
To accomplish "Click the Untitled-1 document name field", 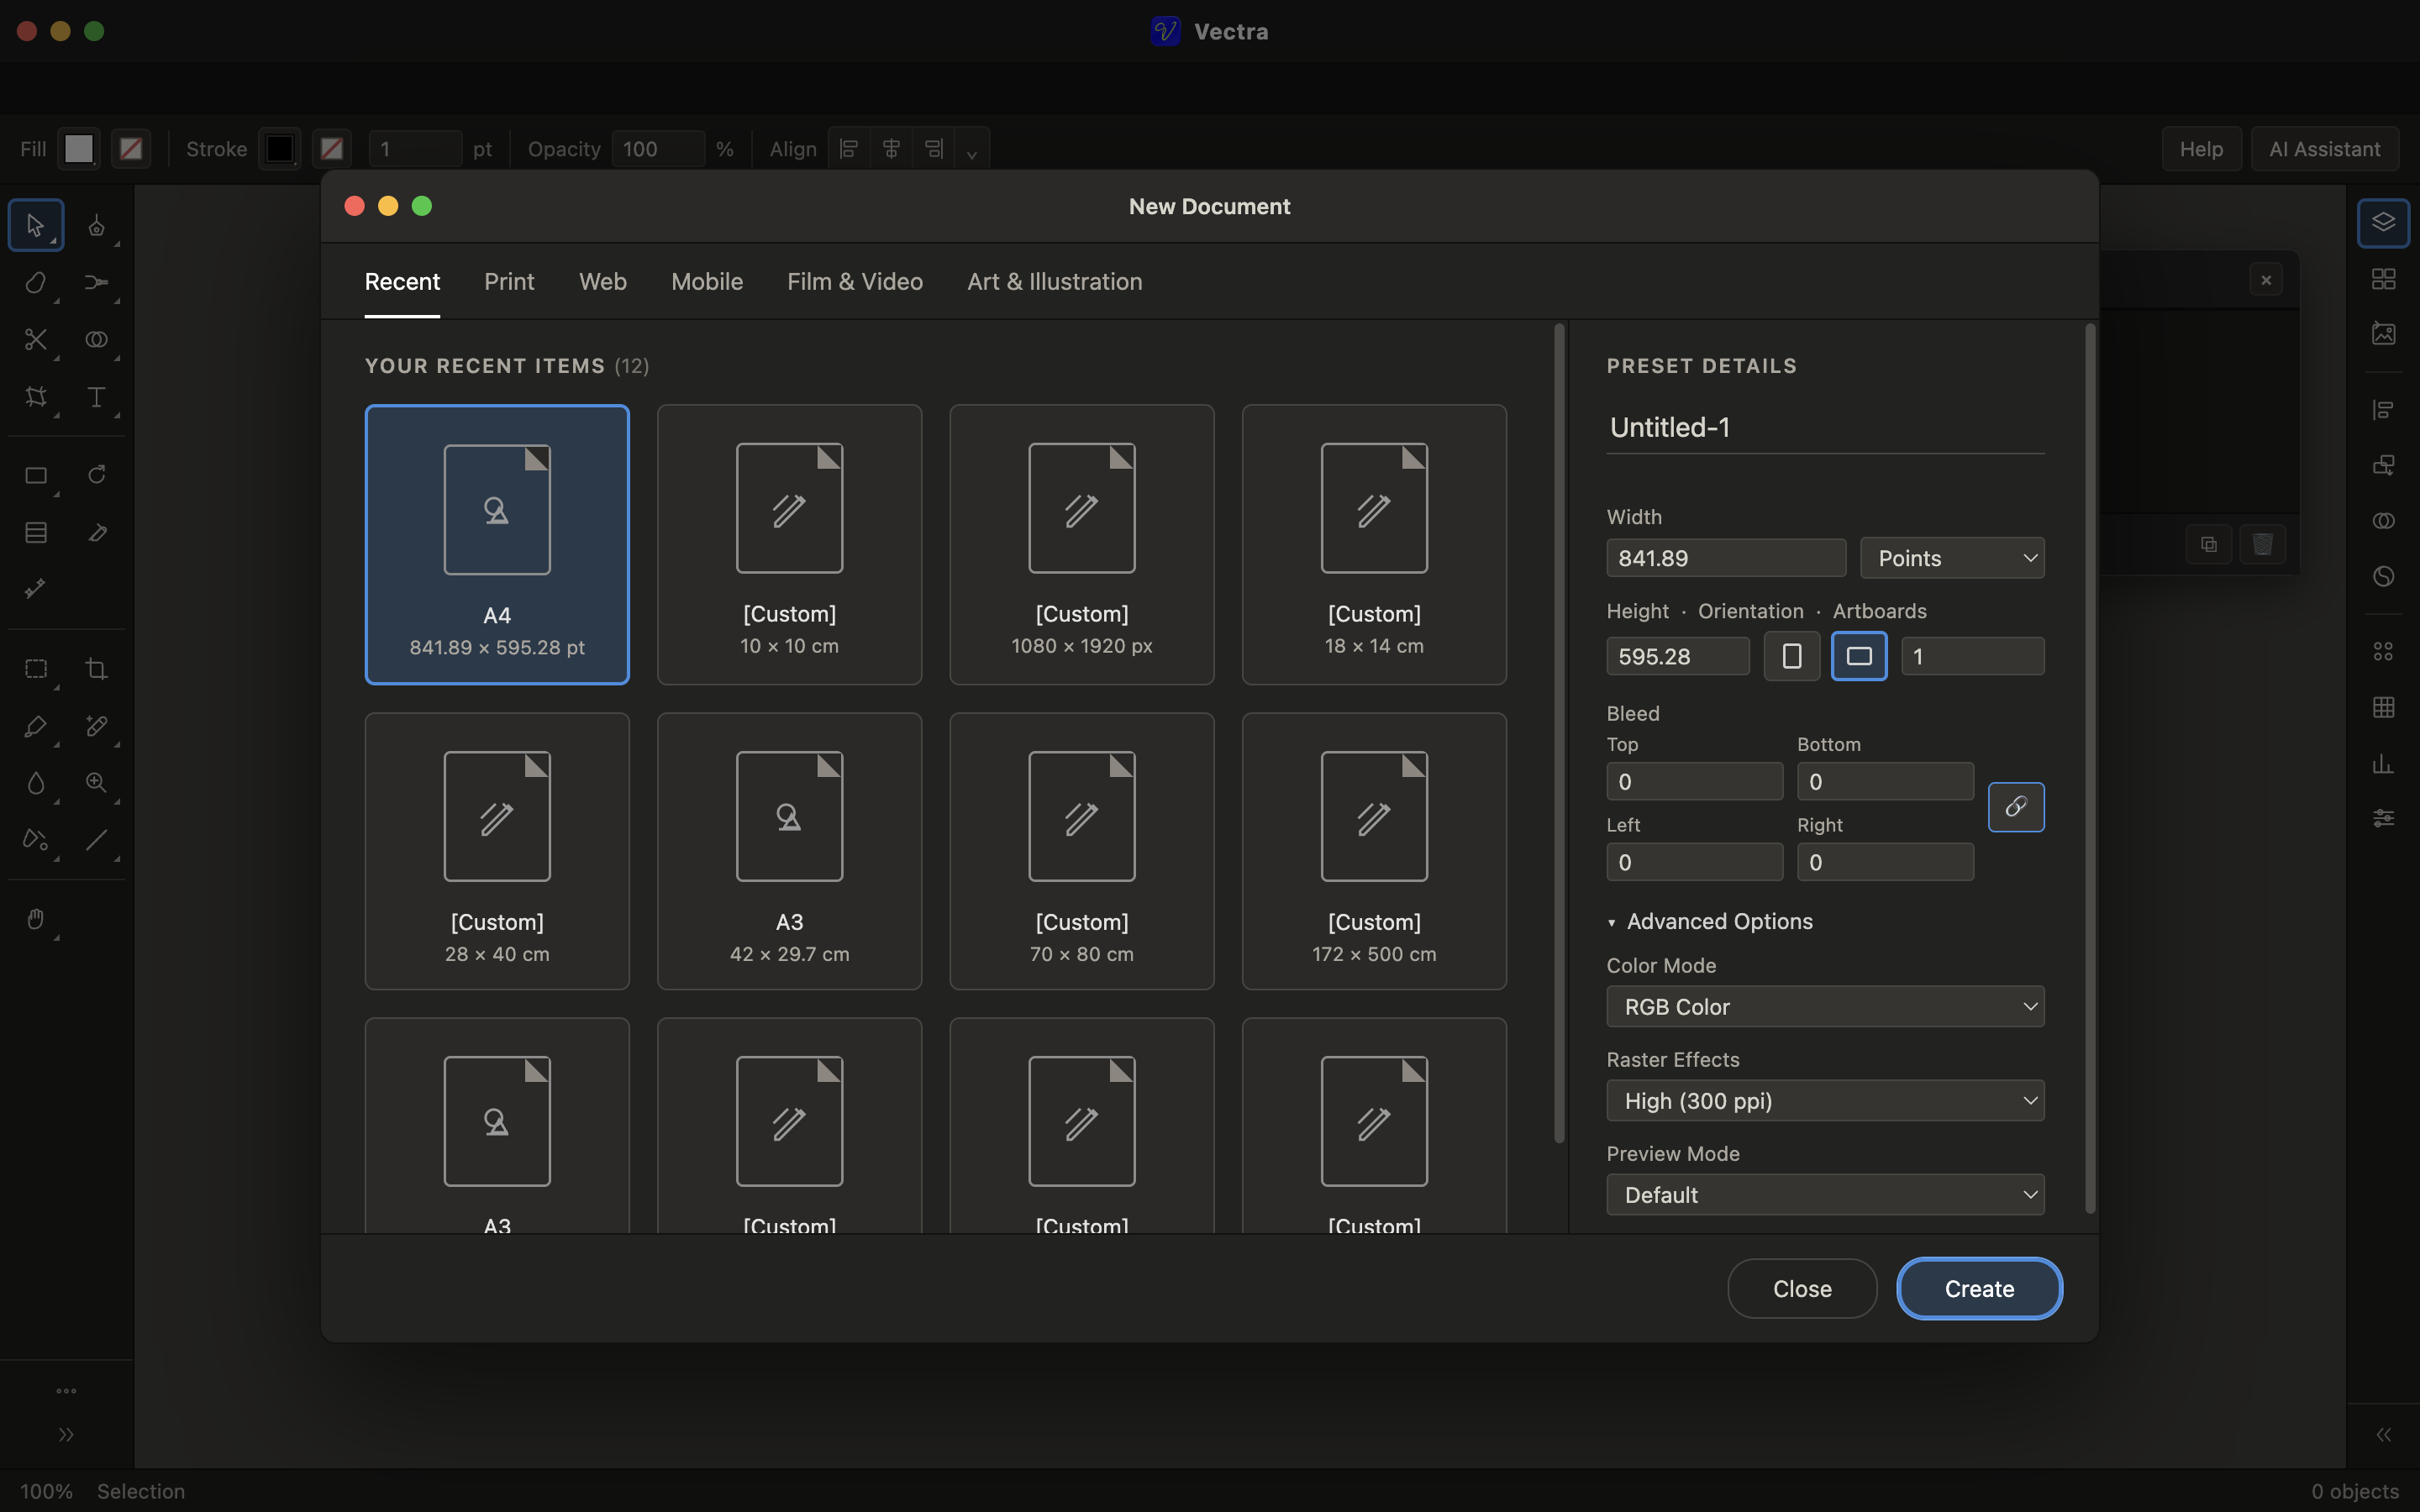I will [1825, 428].
